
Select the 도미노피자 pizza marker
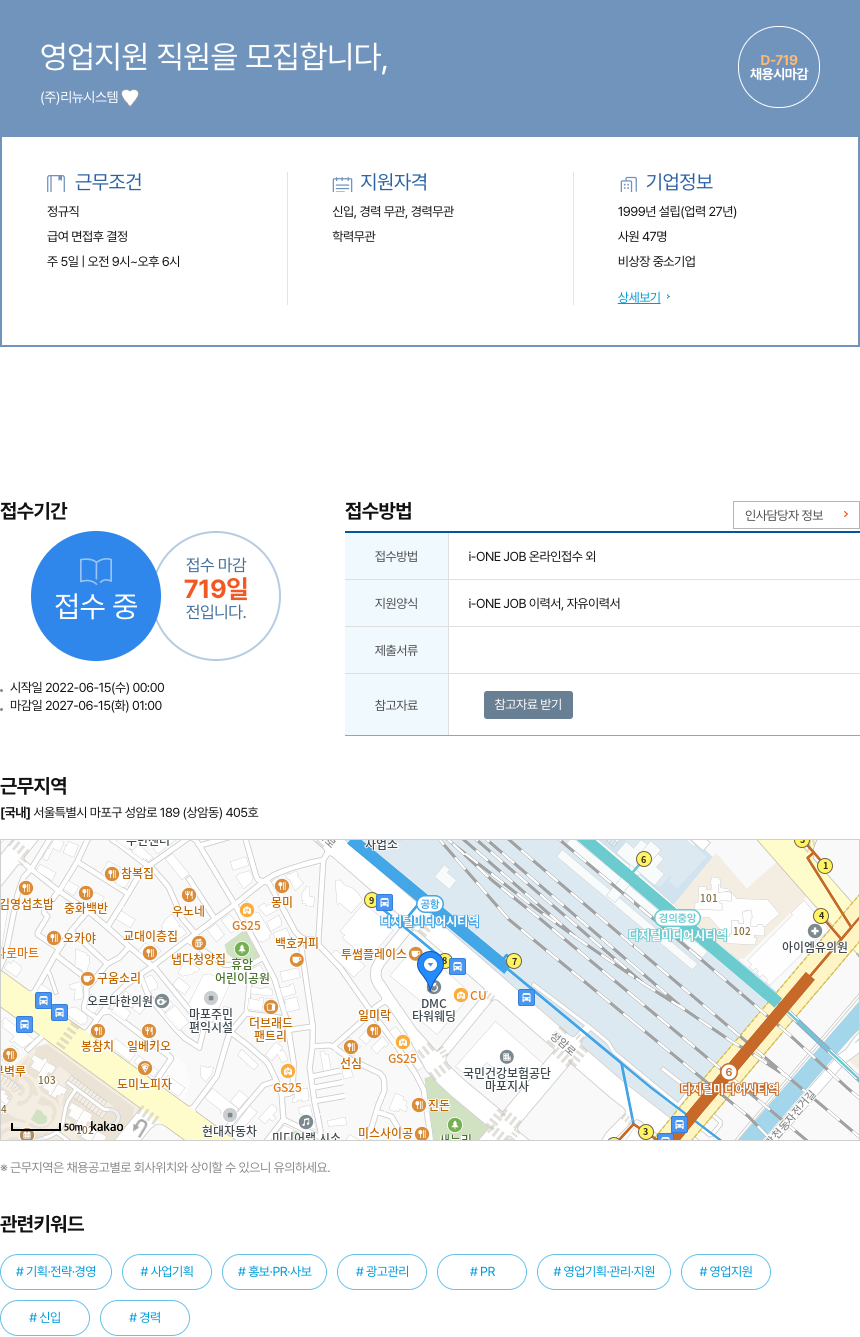point(144,1068)
